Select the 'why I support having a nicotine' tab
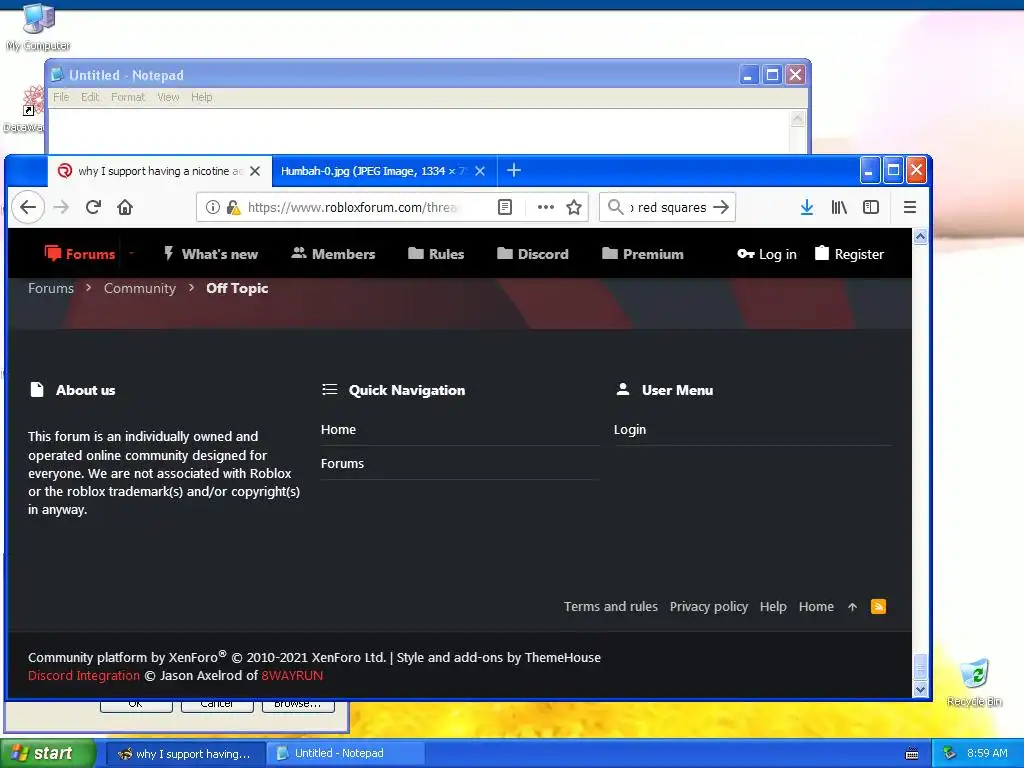This screenshot has width=1024, height=768. tap(150, 171)
